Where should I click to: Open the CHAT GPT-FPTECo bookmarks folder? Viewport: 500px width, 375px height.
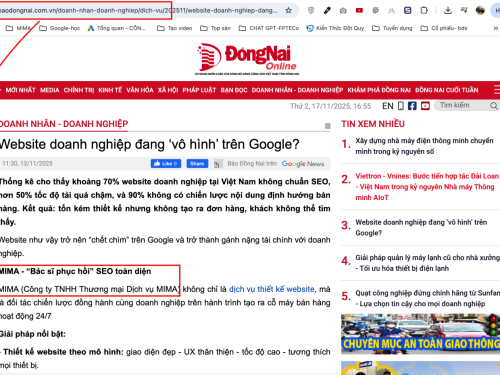pyautogui.click(x=269, y=28)
